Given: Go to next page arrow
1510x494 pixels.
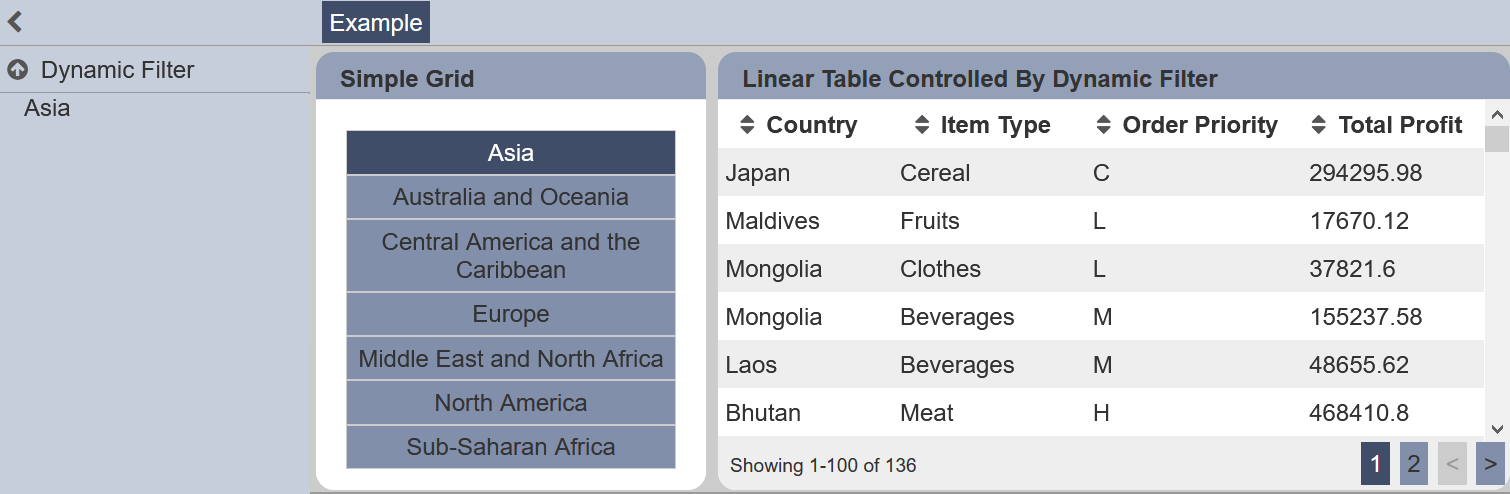Looking at the screenshot, I should [1490, 464].
